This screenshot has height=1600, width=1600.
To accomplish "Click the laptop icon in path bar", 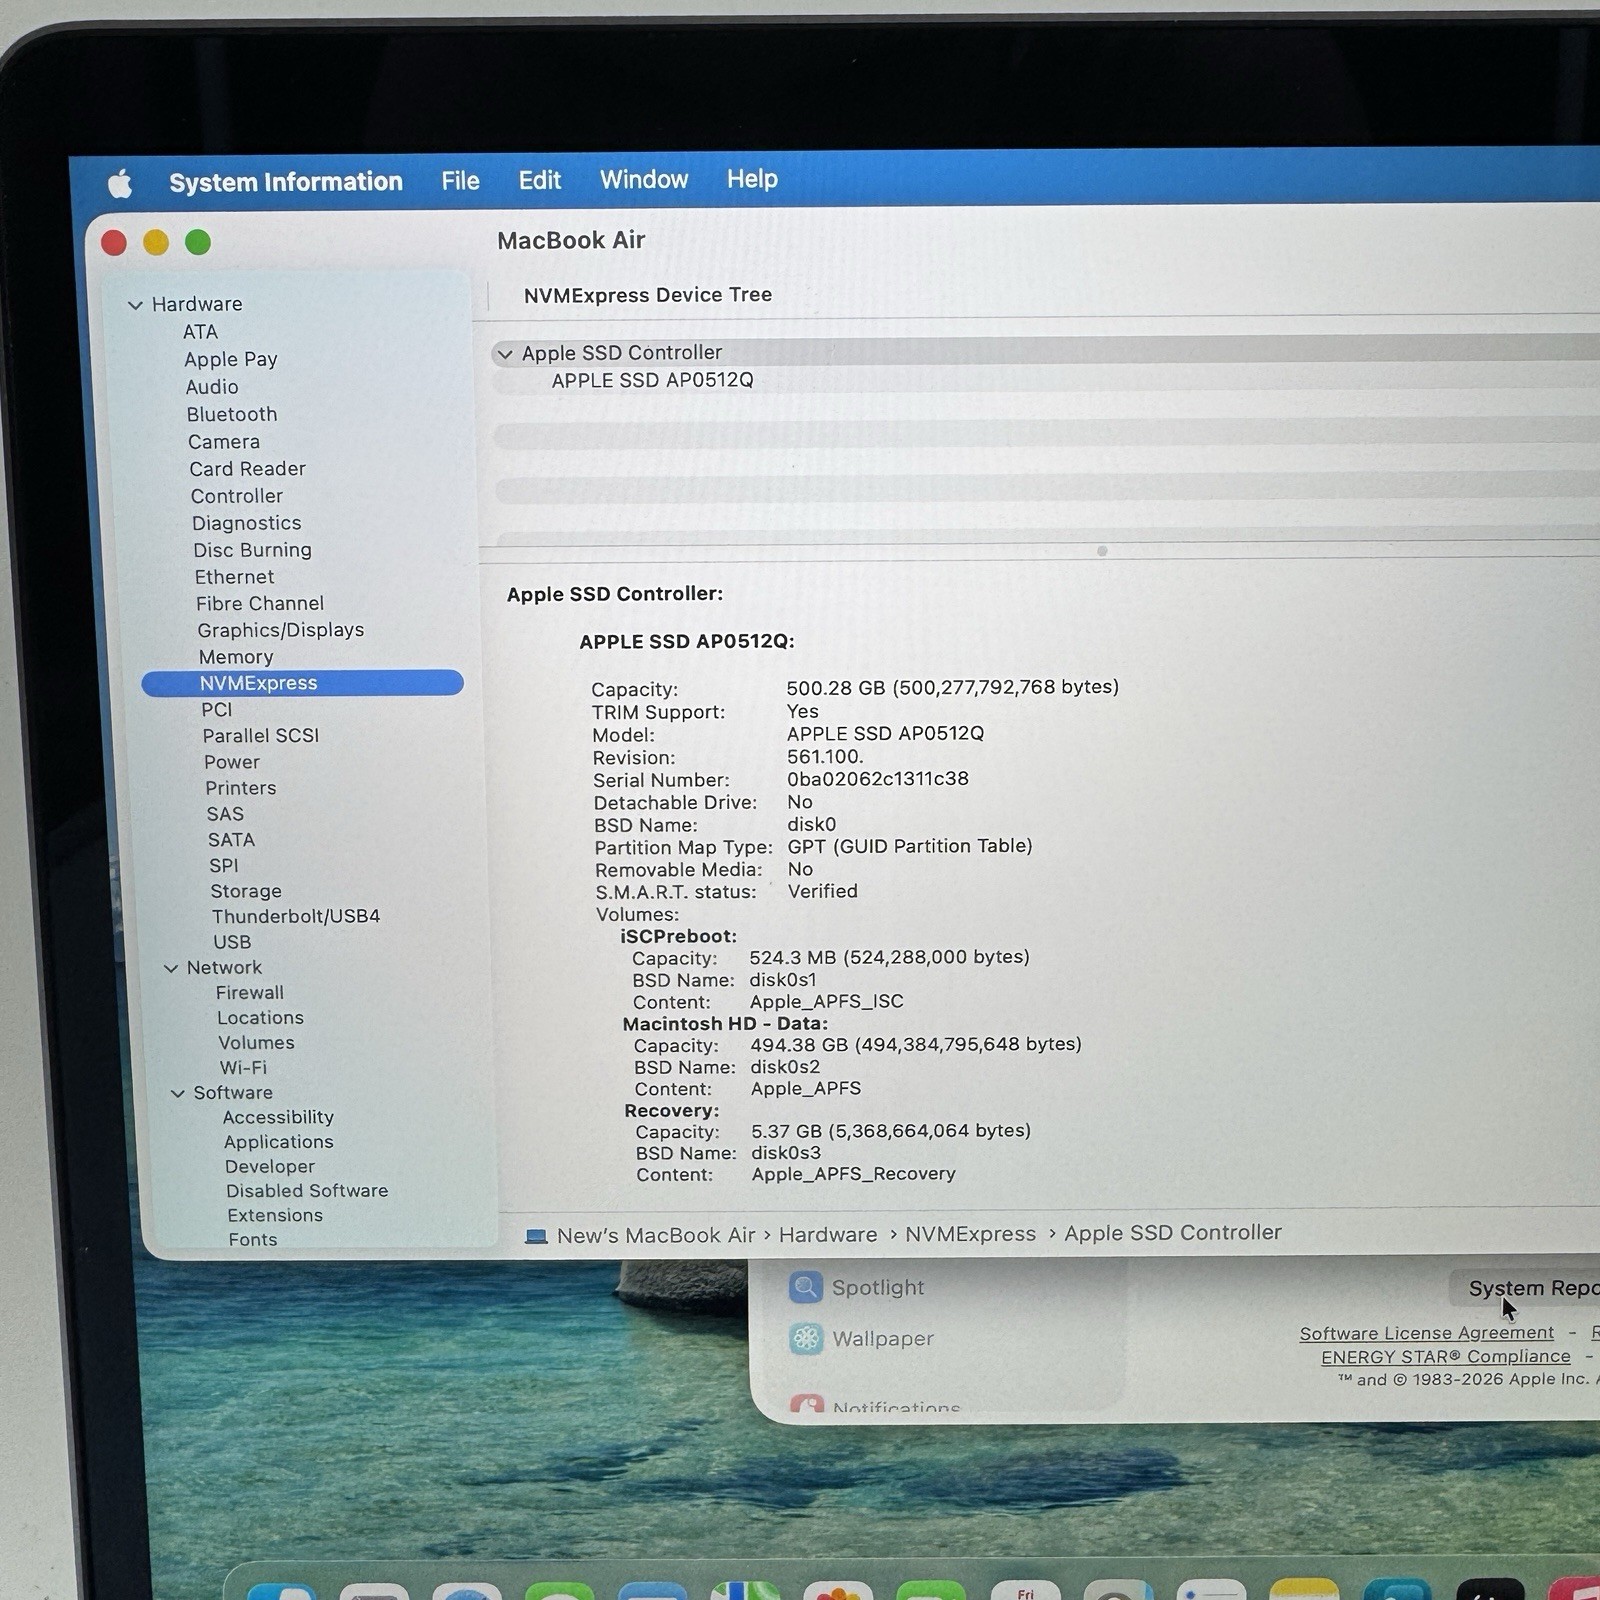I will [536, 1237].
